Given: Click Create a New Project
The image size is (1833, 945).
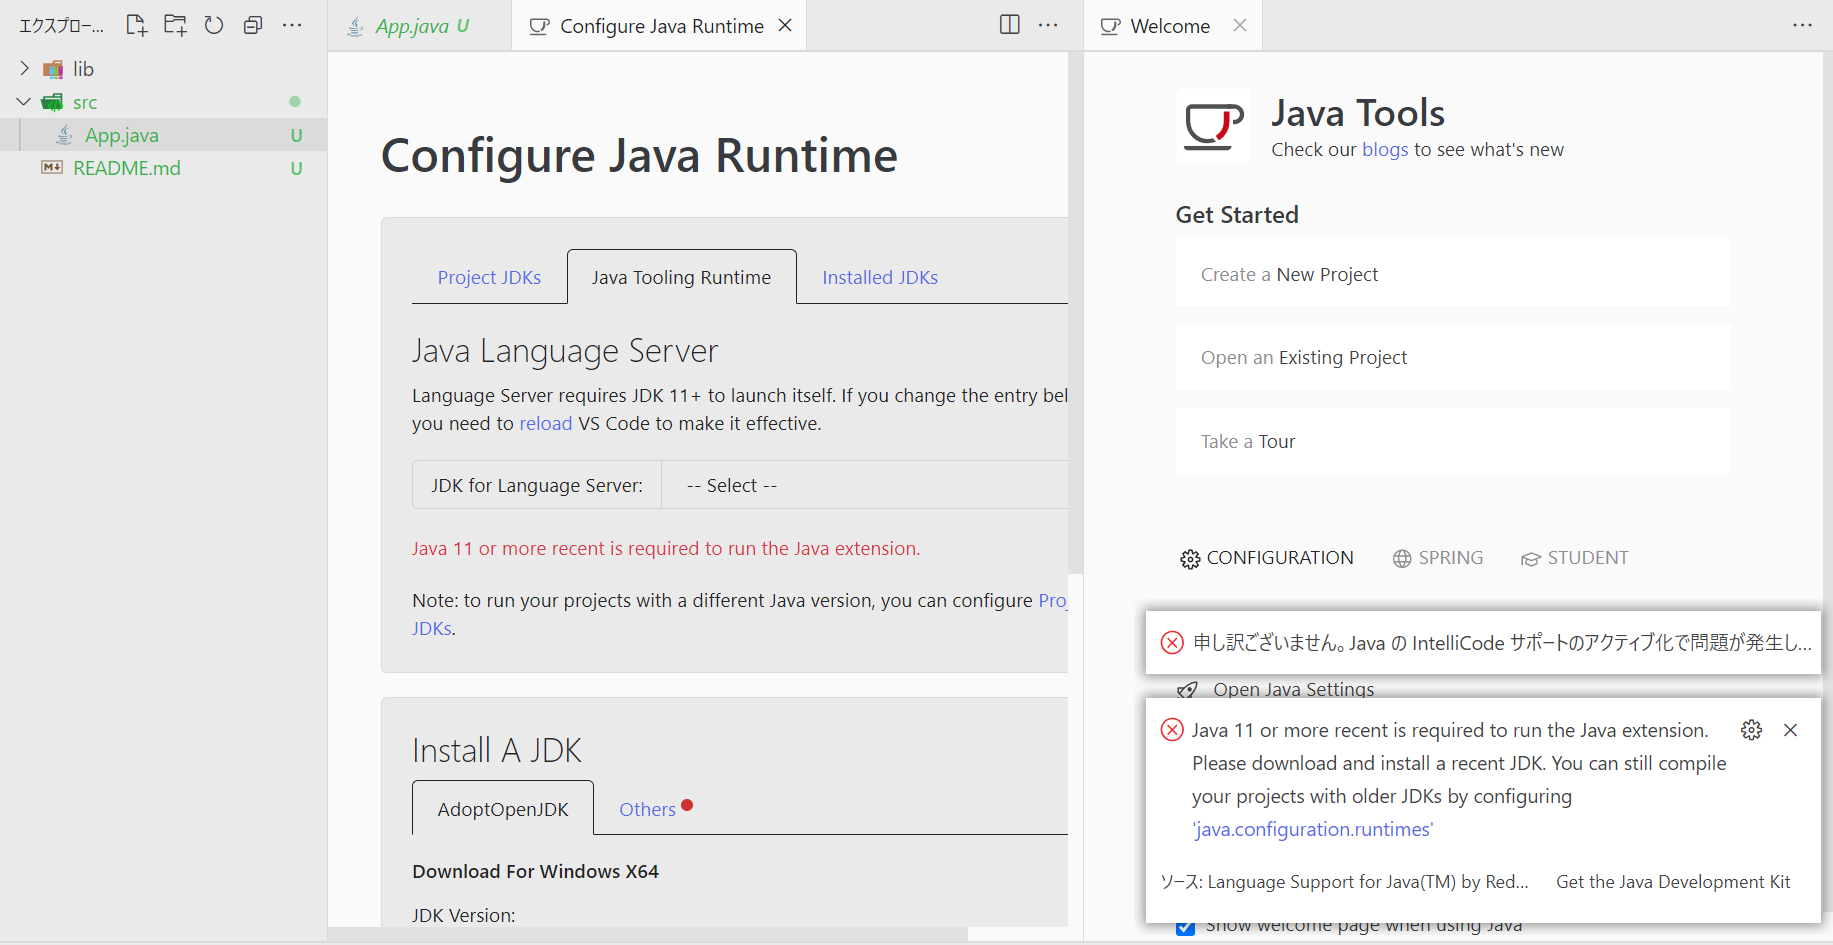Looking at the screenshot, I should point(1453,273).
